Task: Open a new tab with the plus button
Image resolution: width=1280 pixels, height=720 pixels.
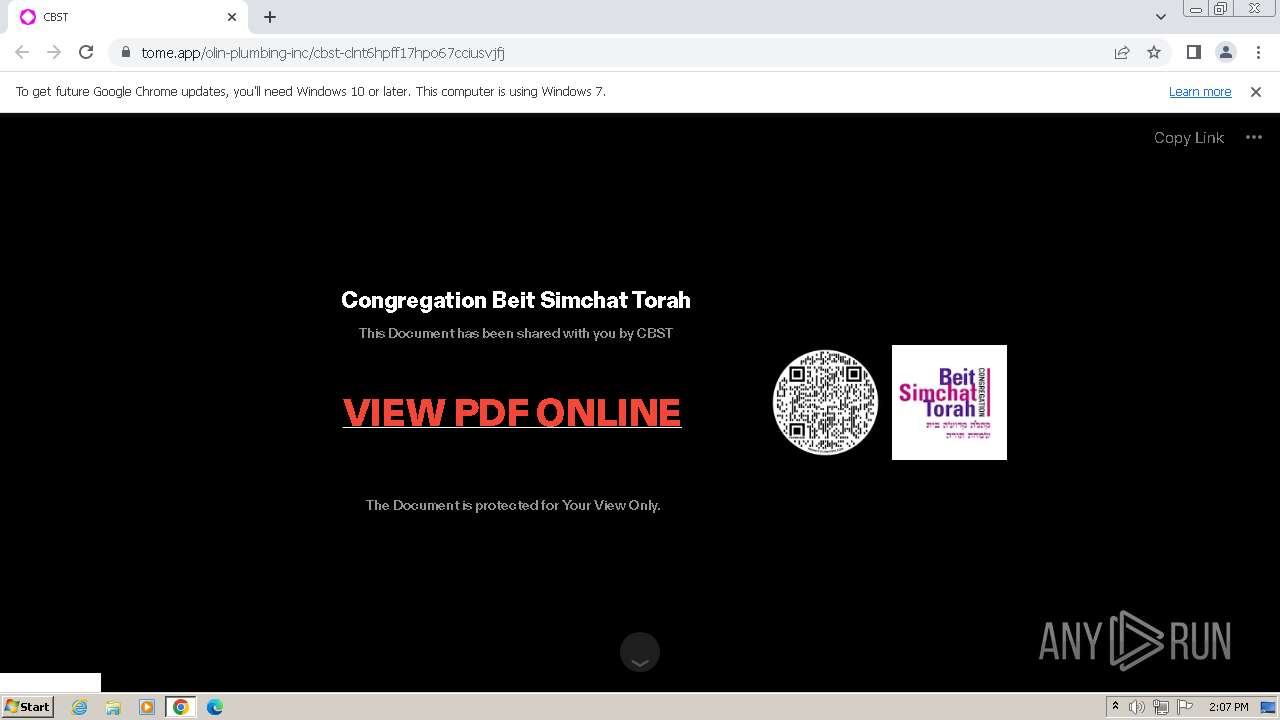Action: 270,17
